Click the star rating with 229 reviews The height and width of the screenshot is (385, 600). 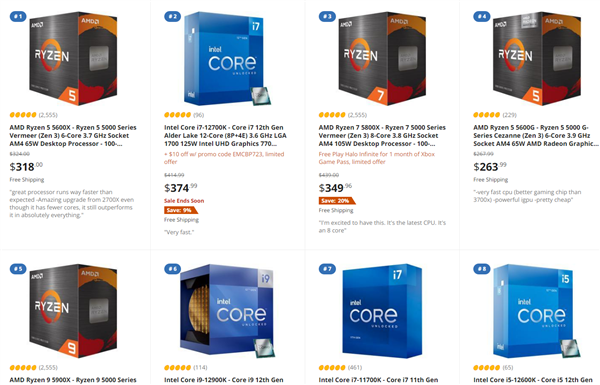coord(487,115)
